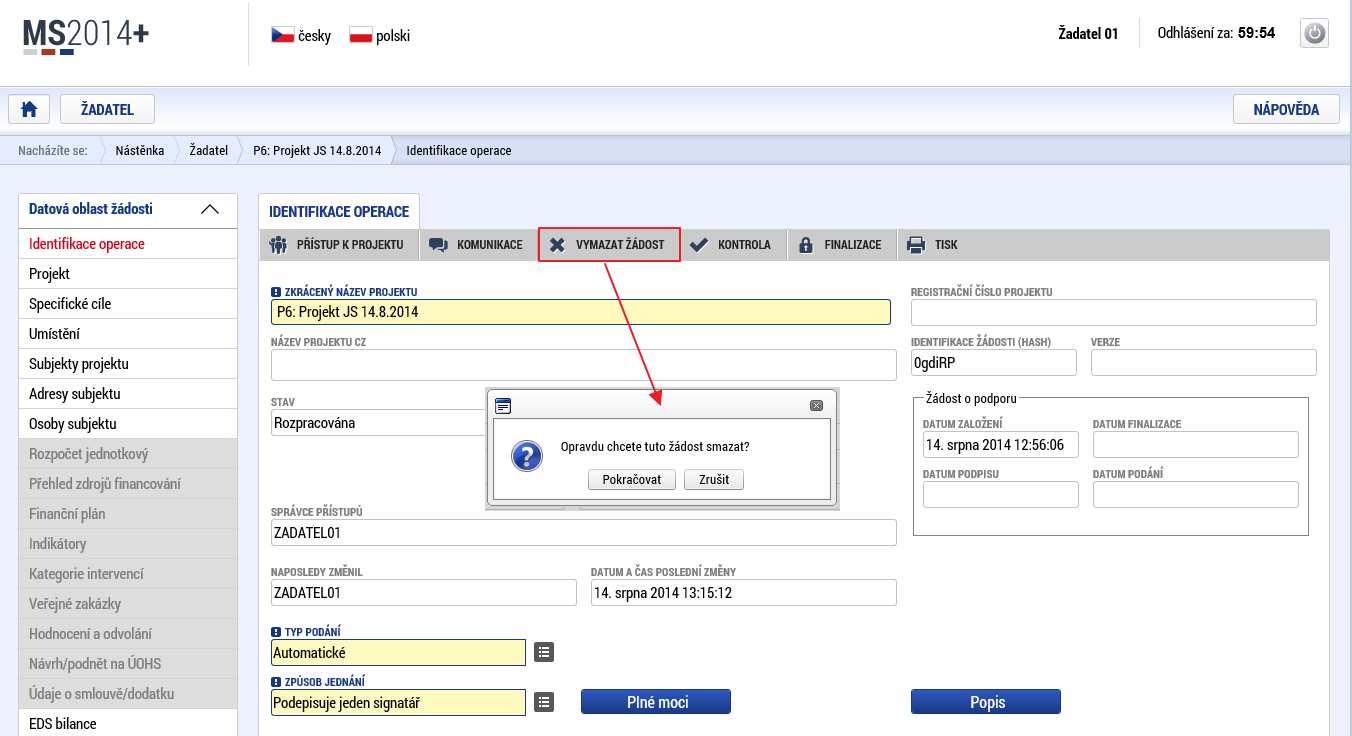Select Identifikace operace in the sidebar

pos(128,244)
